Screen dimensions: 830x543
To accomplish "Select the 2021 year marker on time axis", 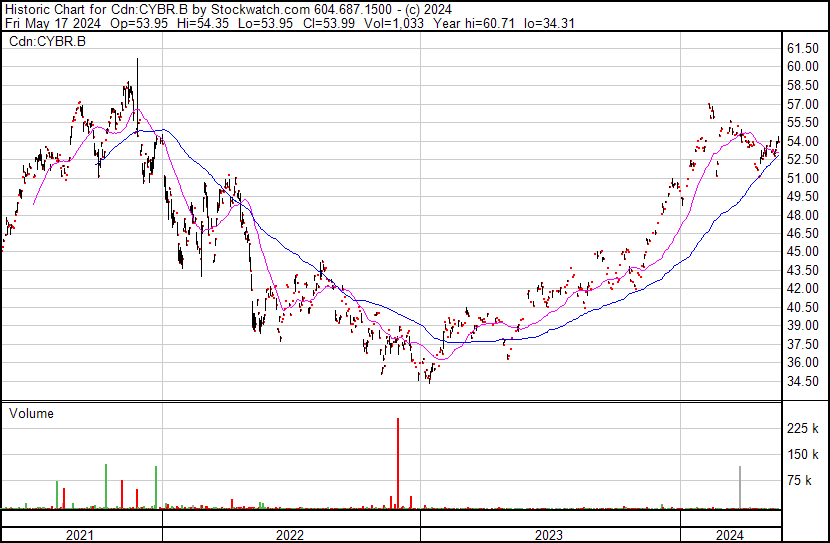I will pos(80,534).
